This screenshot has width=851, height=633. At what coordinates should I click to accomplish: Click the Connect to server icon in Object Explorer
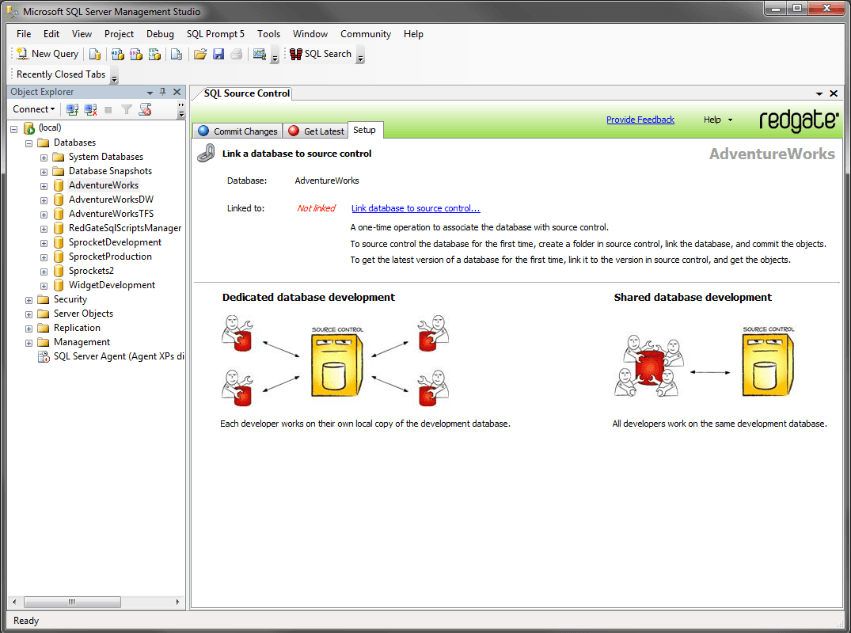pyautogui.click(x=73, y=108)
